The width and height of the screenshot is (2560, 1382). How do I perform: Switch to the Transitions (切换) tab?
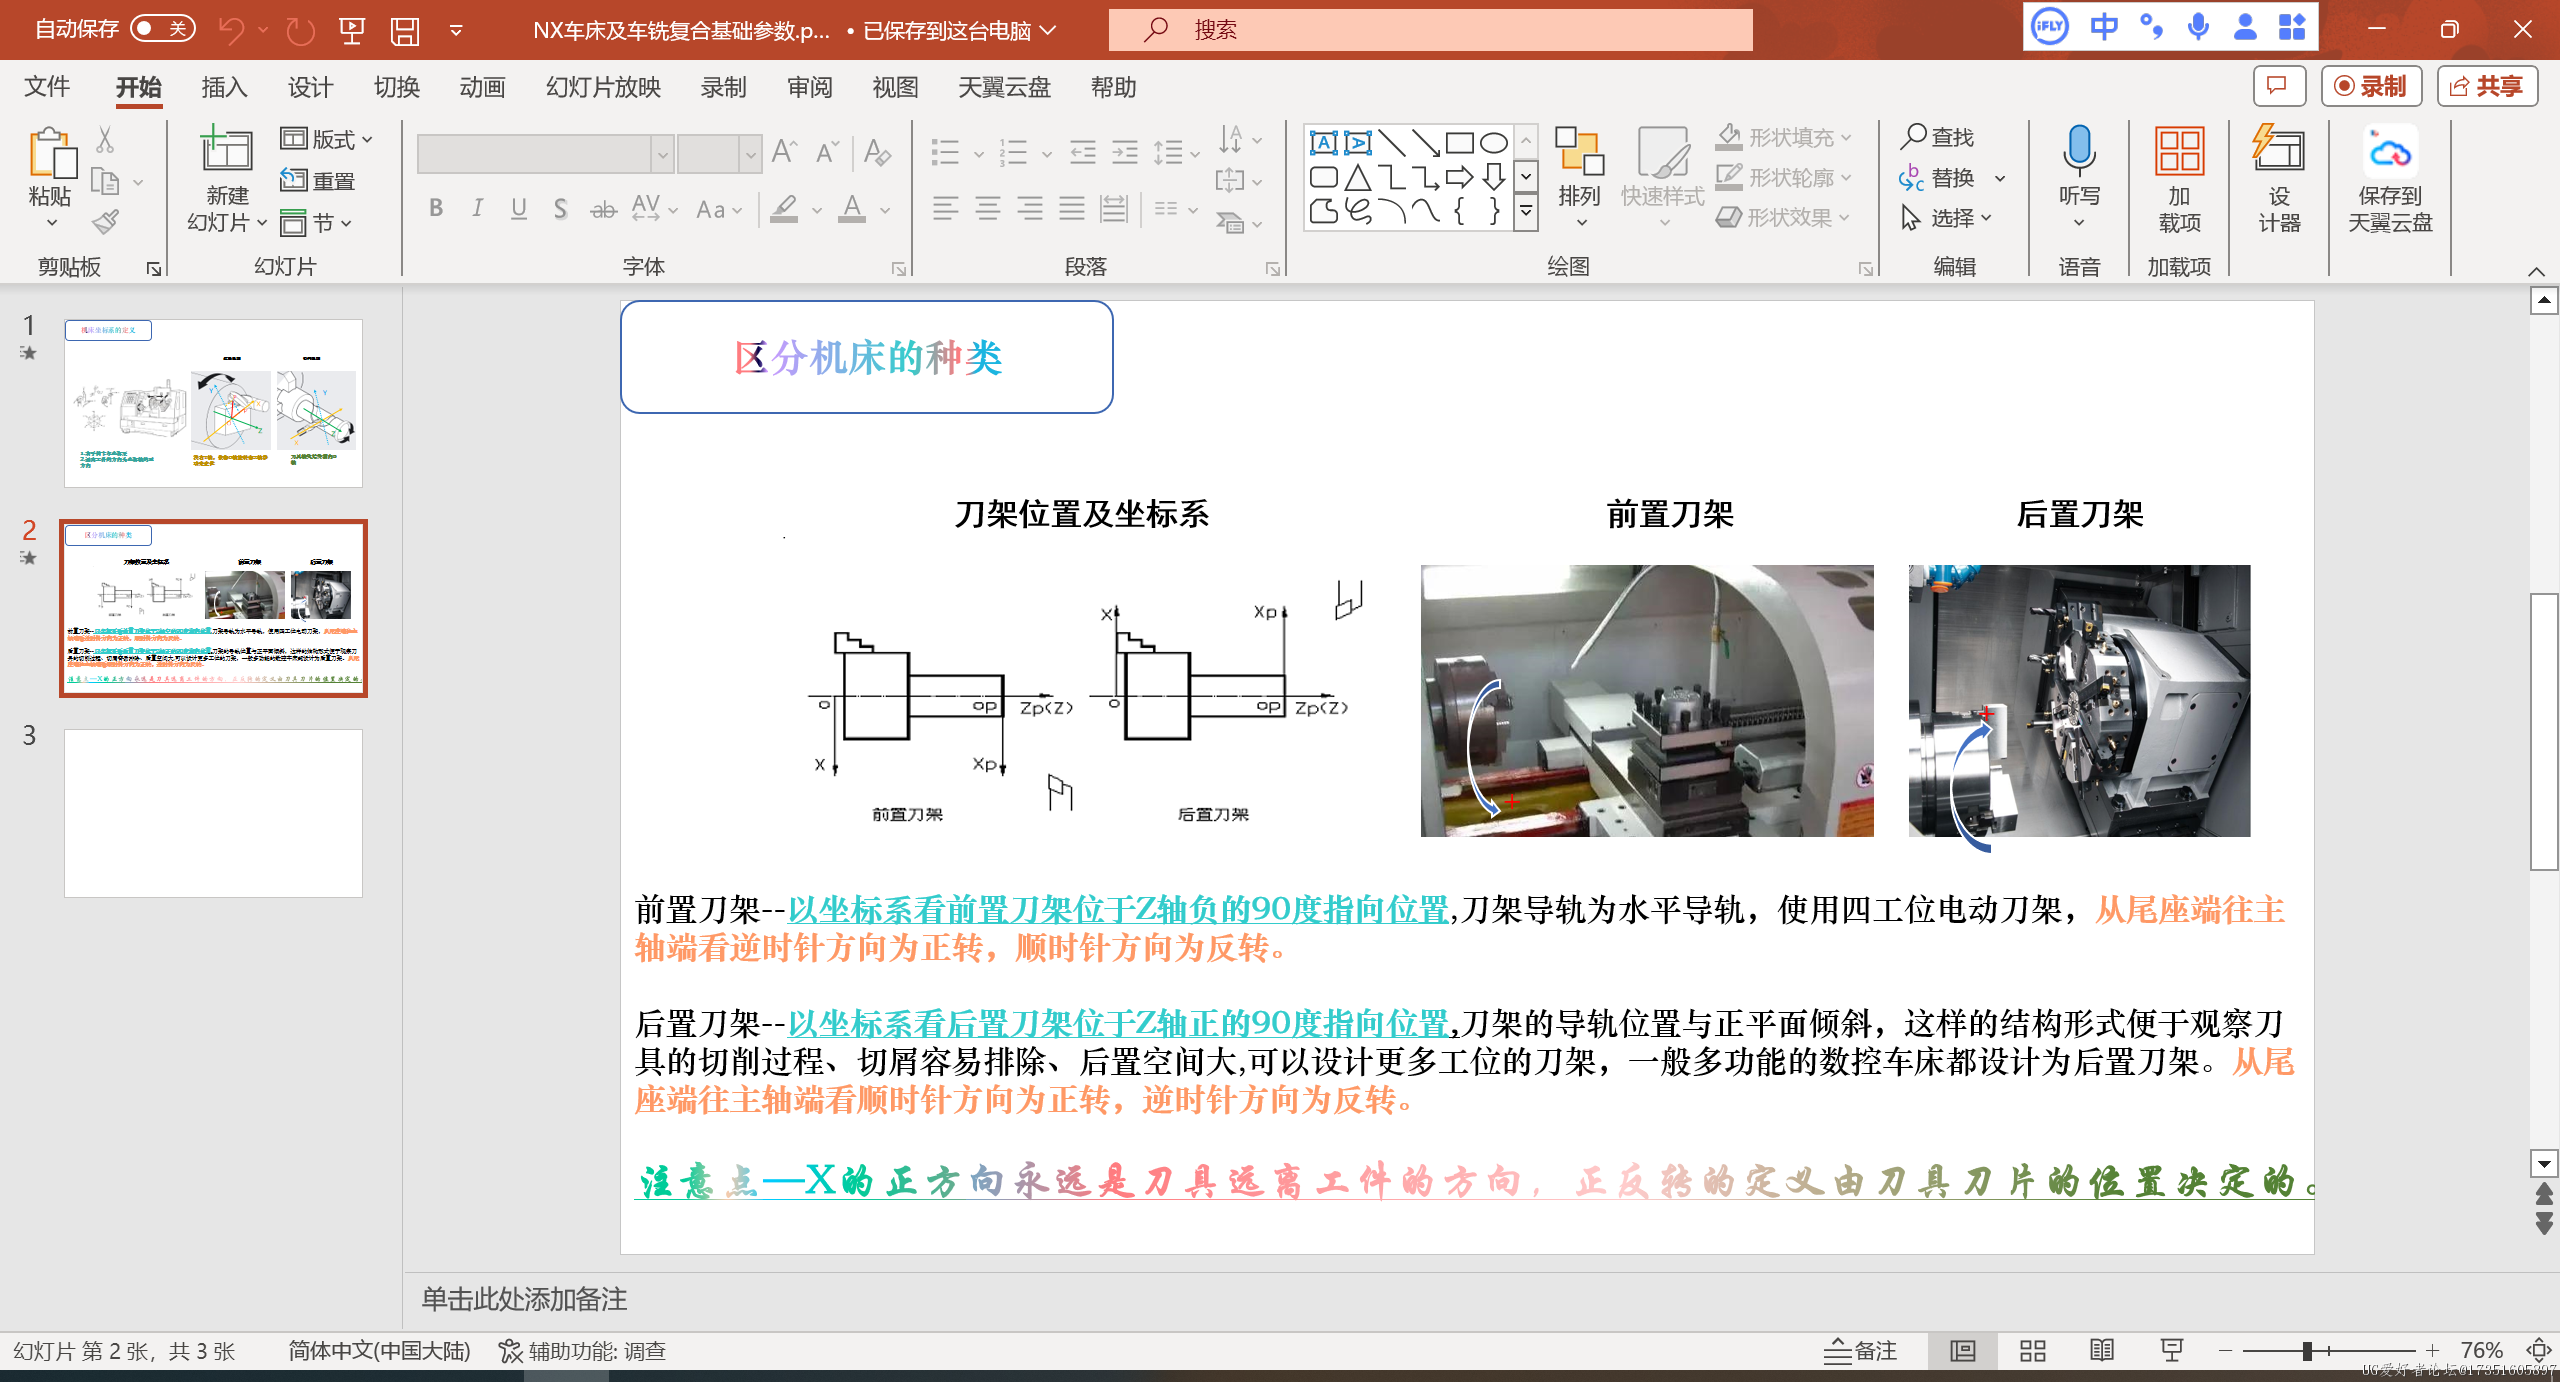[397, 87]
